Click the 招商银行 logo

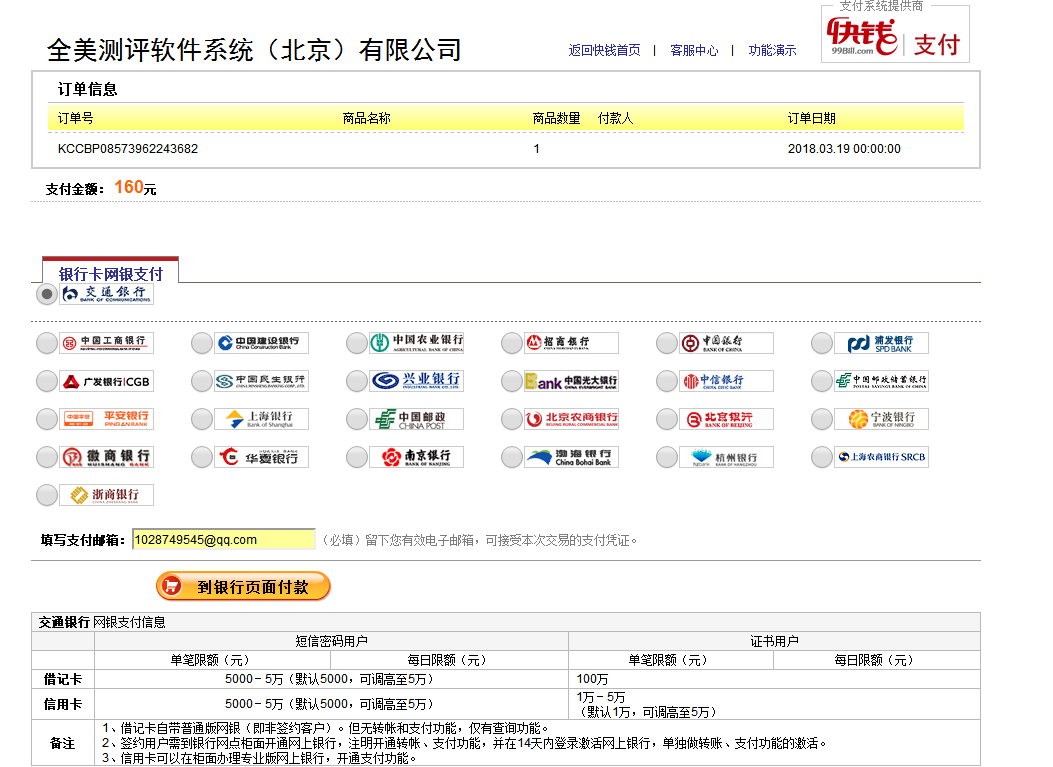(571, 343)
